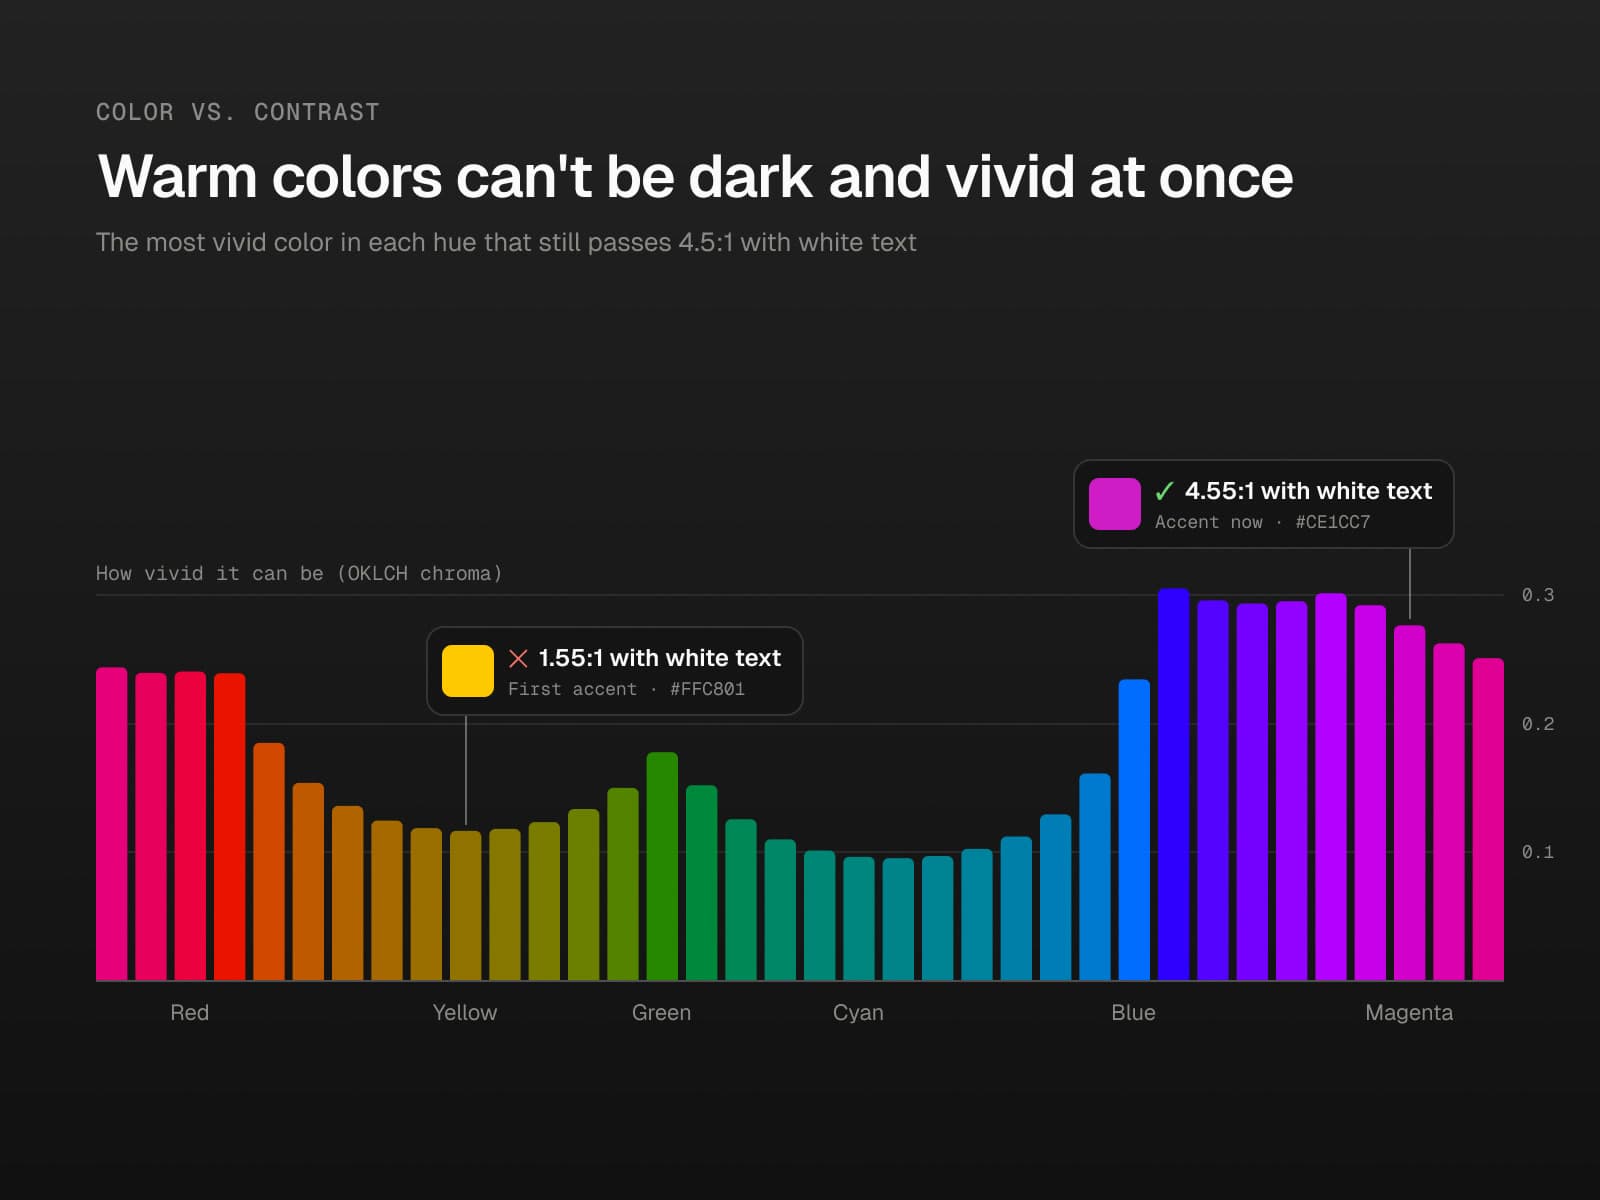Click the "Red" hue axis label

189,1013
